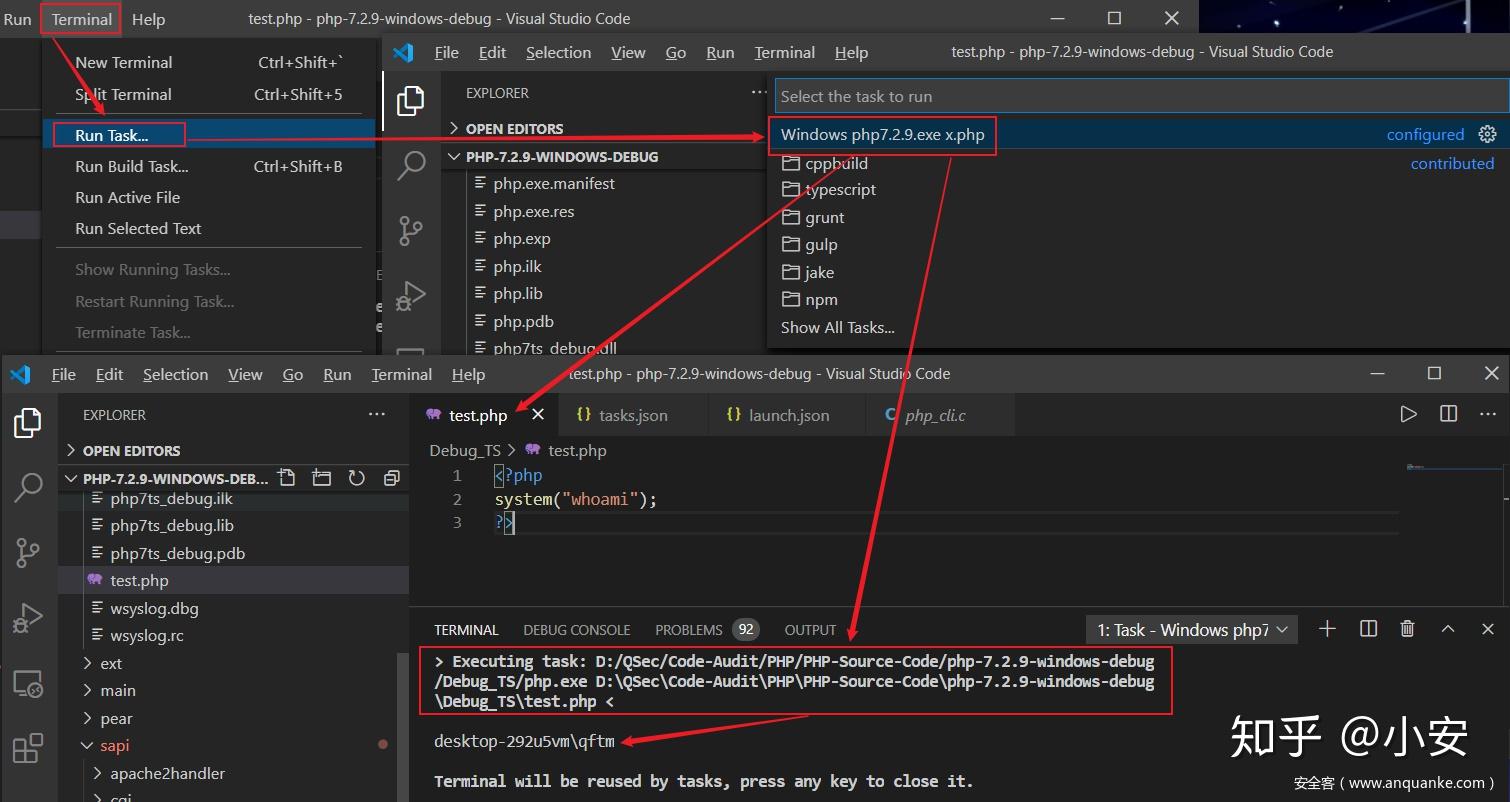The image size is (1510, 802).
Task: Switch to the PROBLEMS panel tab
Action: click(x=706, y=630)
